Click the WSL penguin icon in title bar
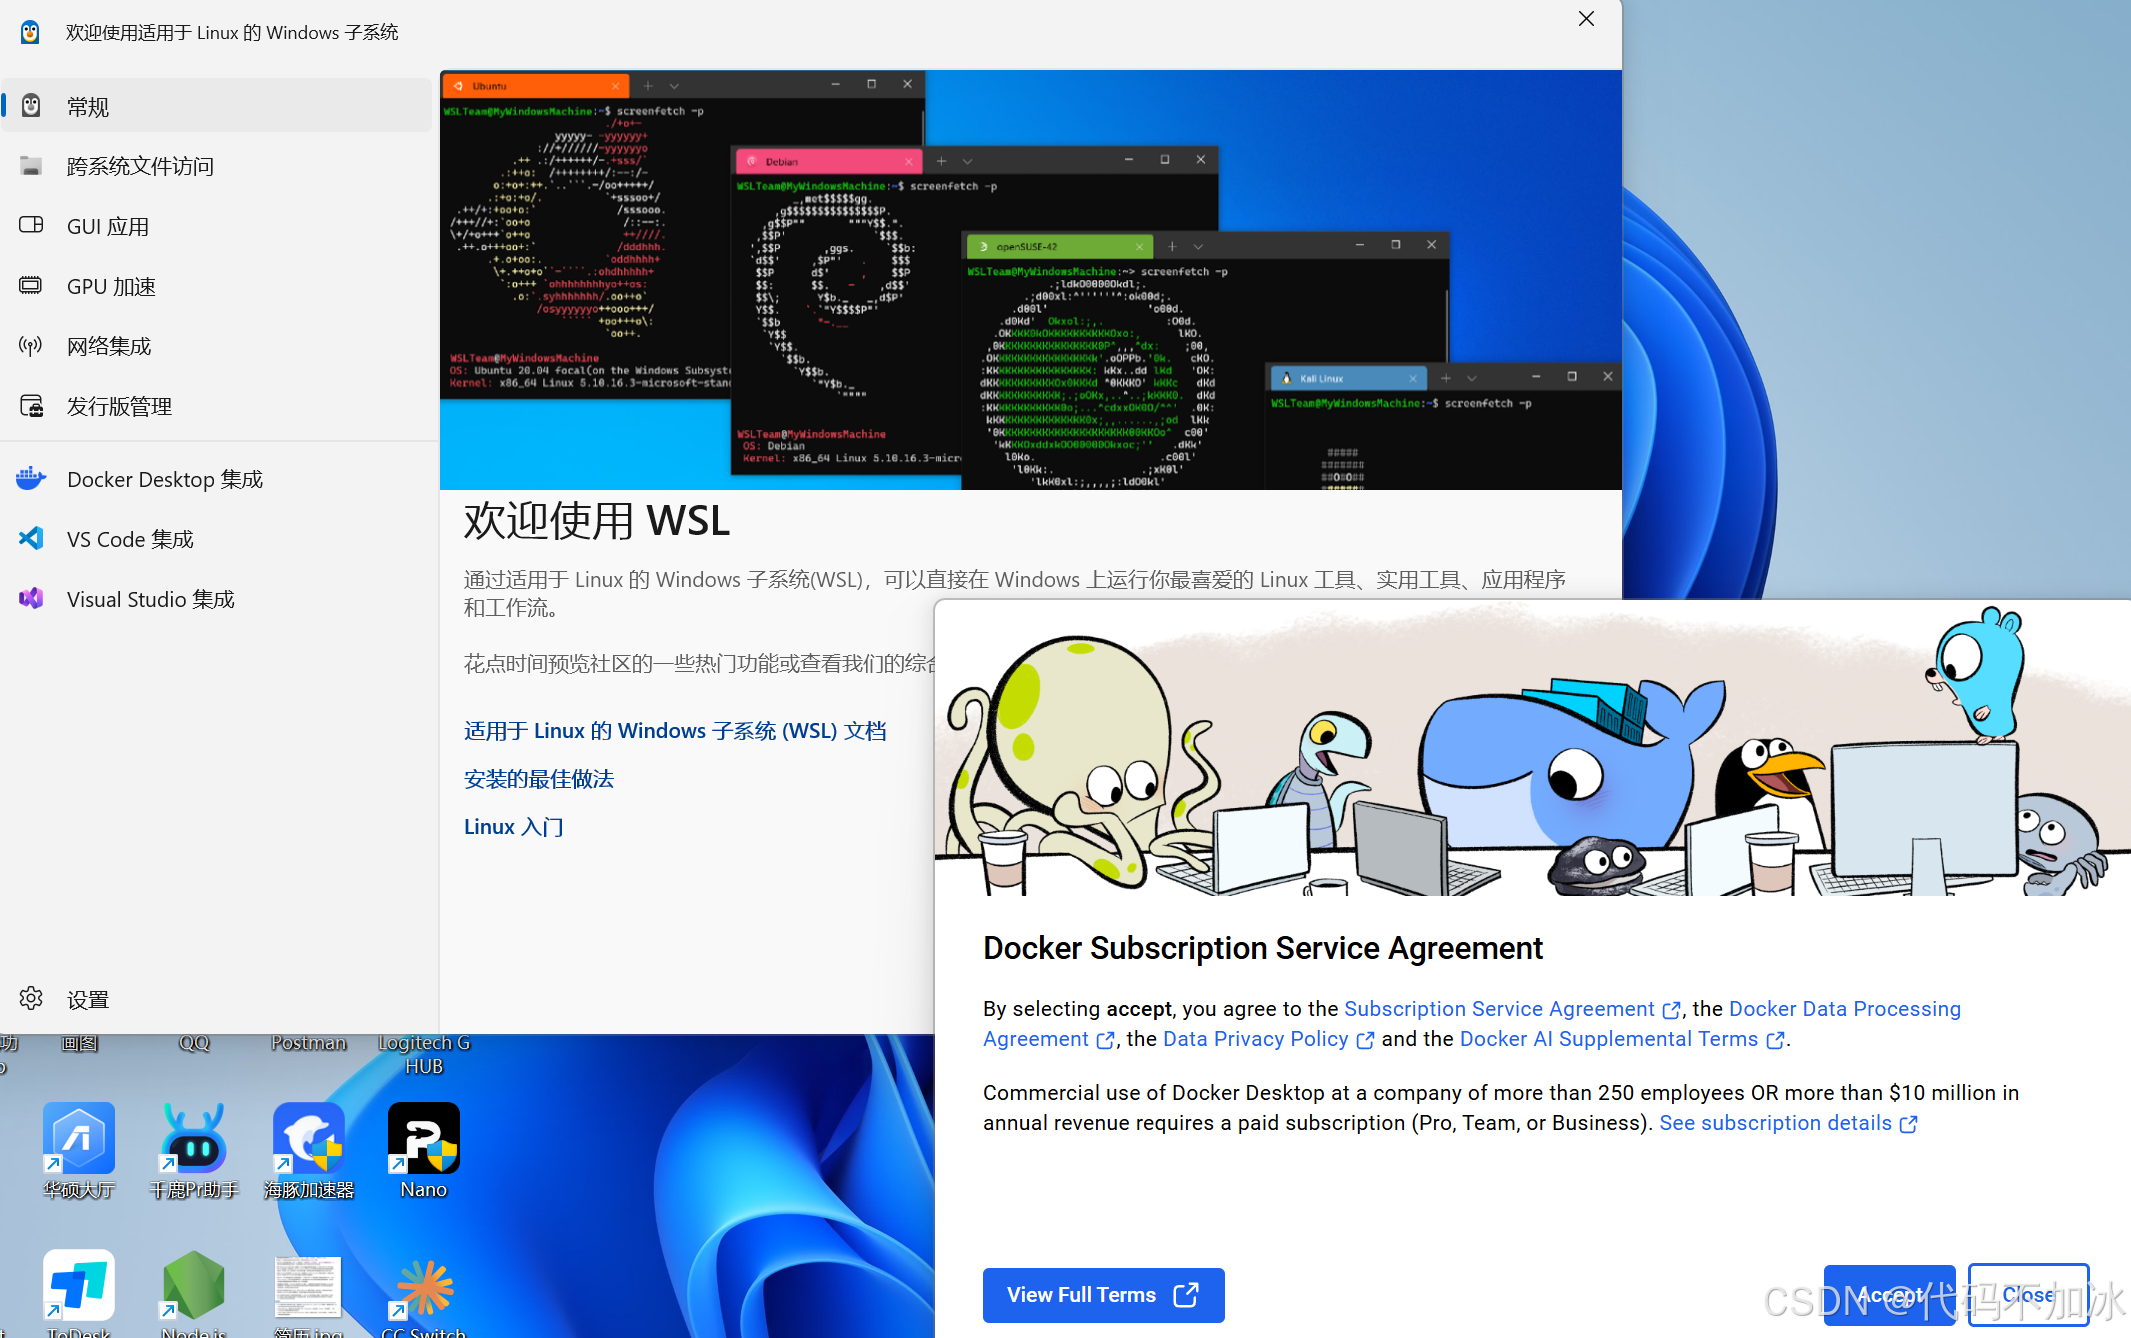The height and width of the screenshot is (1338, 2131). pos(30,32)
